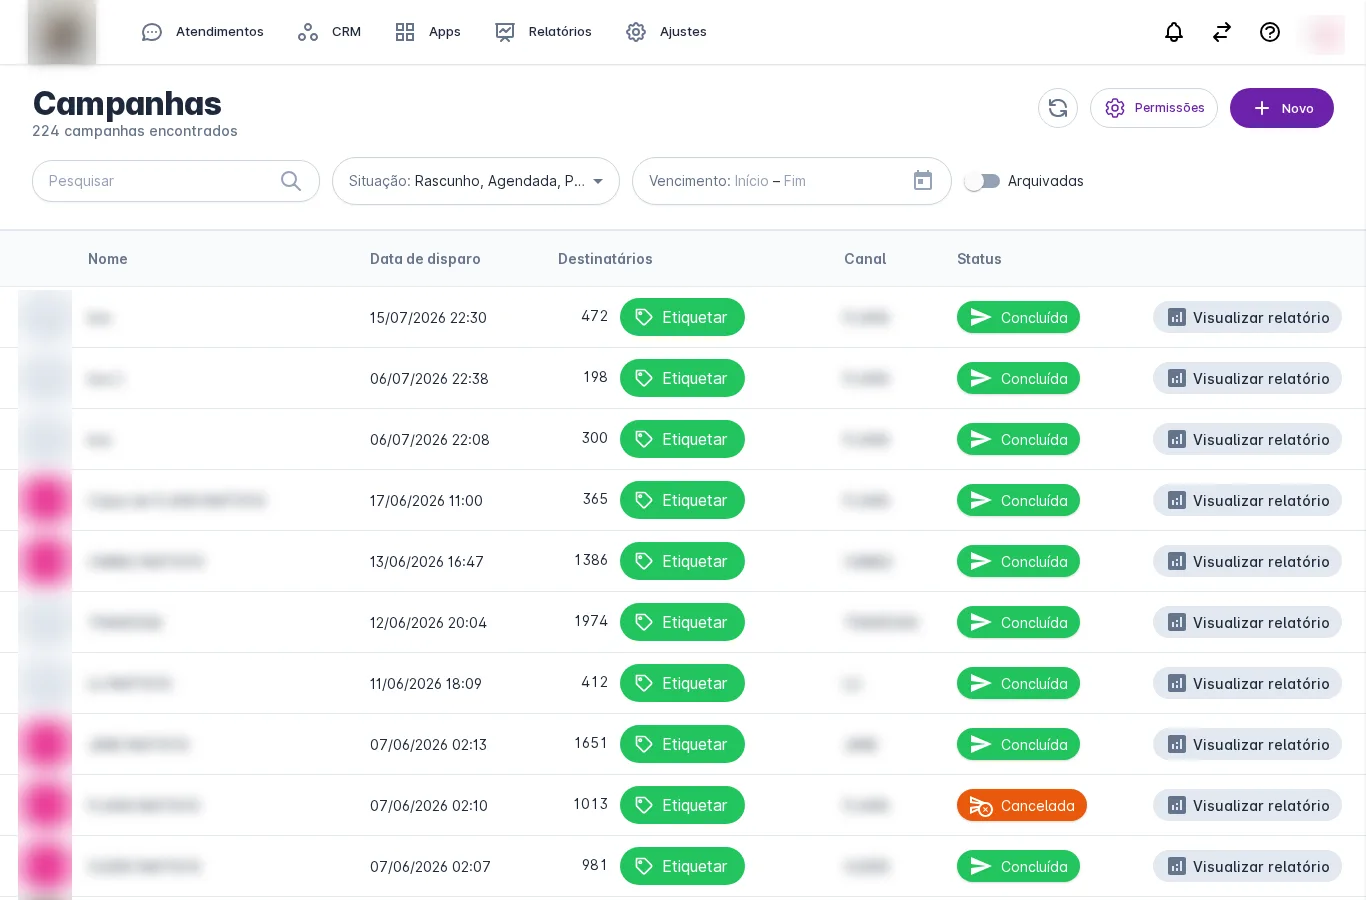Click the user avatar at top right
Viewport: 1366px width, 900px height.
[1325, 34]
